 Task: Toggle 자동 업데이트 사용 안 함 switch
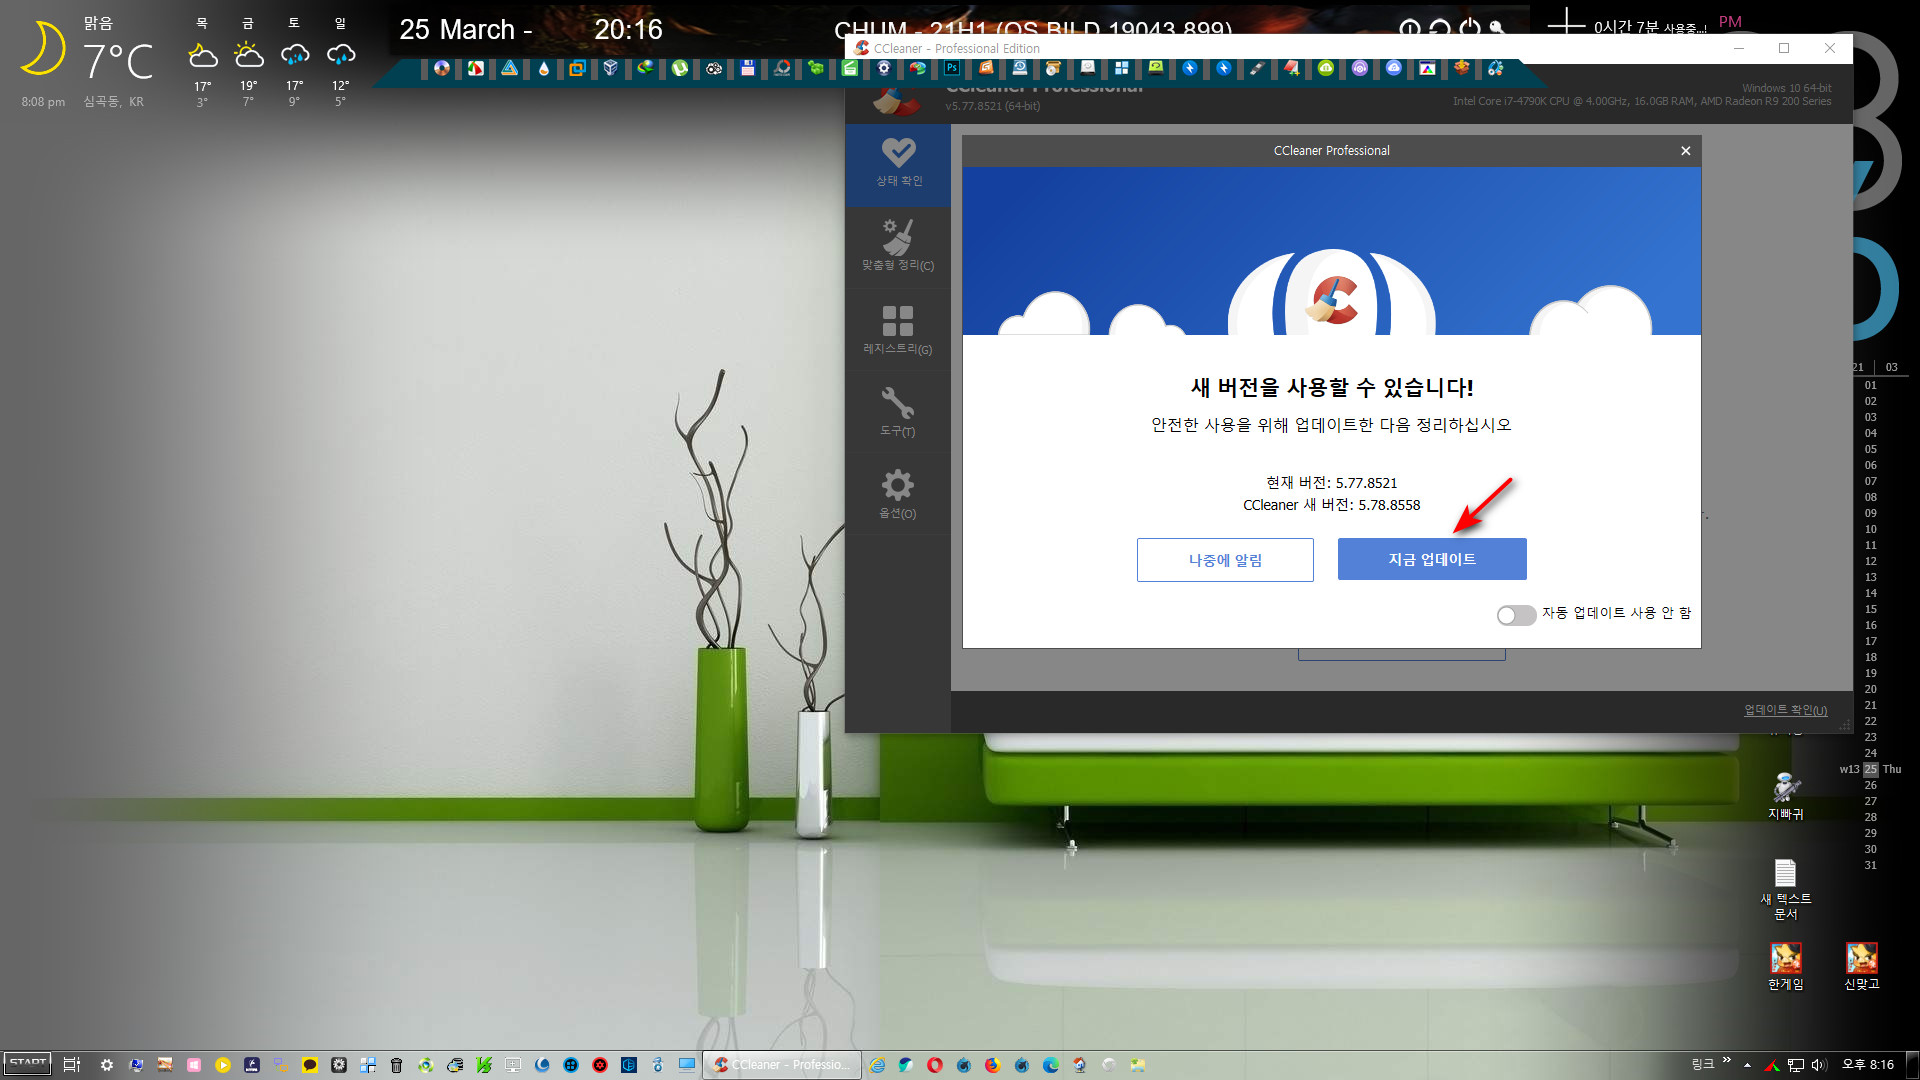(x=1516, y=615)
